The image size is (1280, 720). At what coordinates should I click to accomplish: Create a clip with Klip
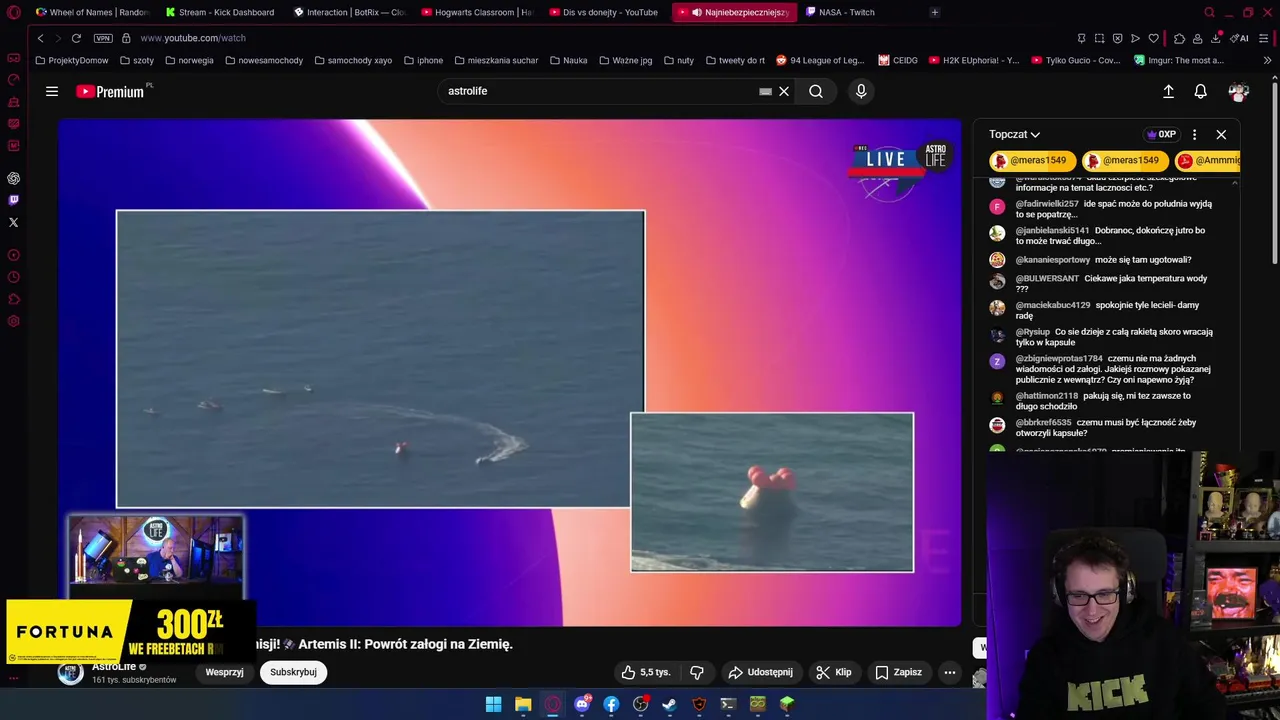(x=834, y=672)
